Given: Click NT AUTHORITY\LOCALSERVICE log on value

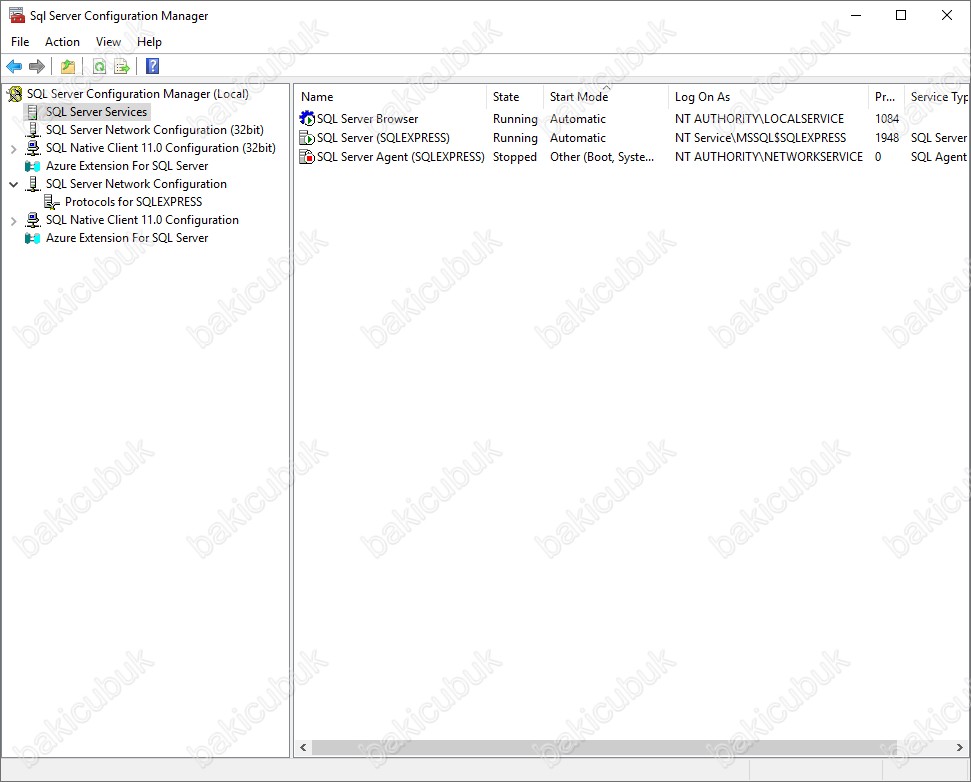Looking at the screenshot, I should click(759, 118).
